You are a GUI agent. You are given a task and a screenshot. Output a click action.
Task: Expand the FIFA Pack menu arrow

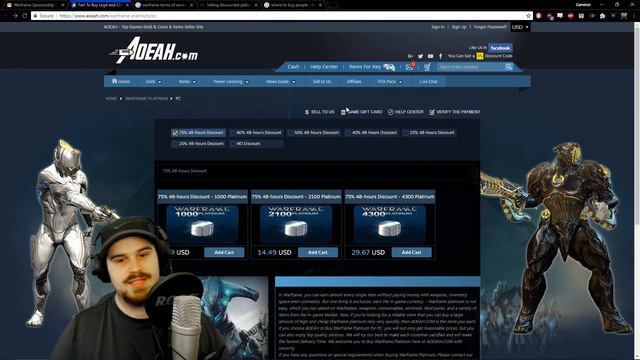click(400, 82)
